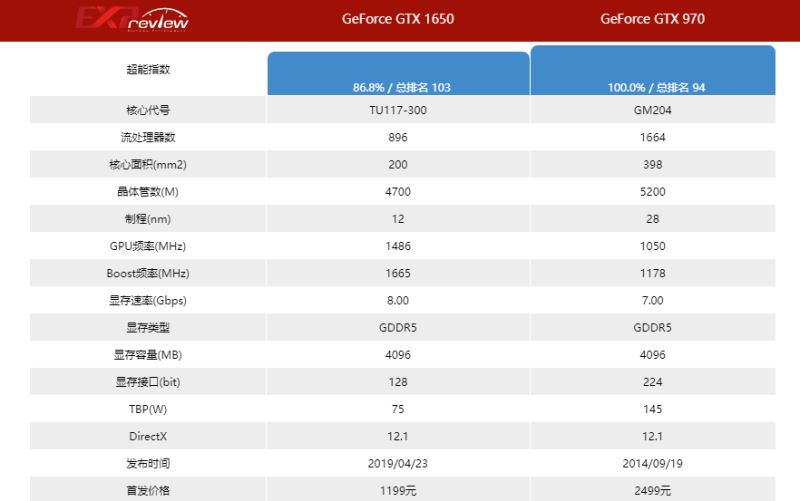Click the 100.0% ranking 94 blue bar

click(x=653, y=70)
